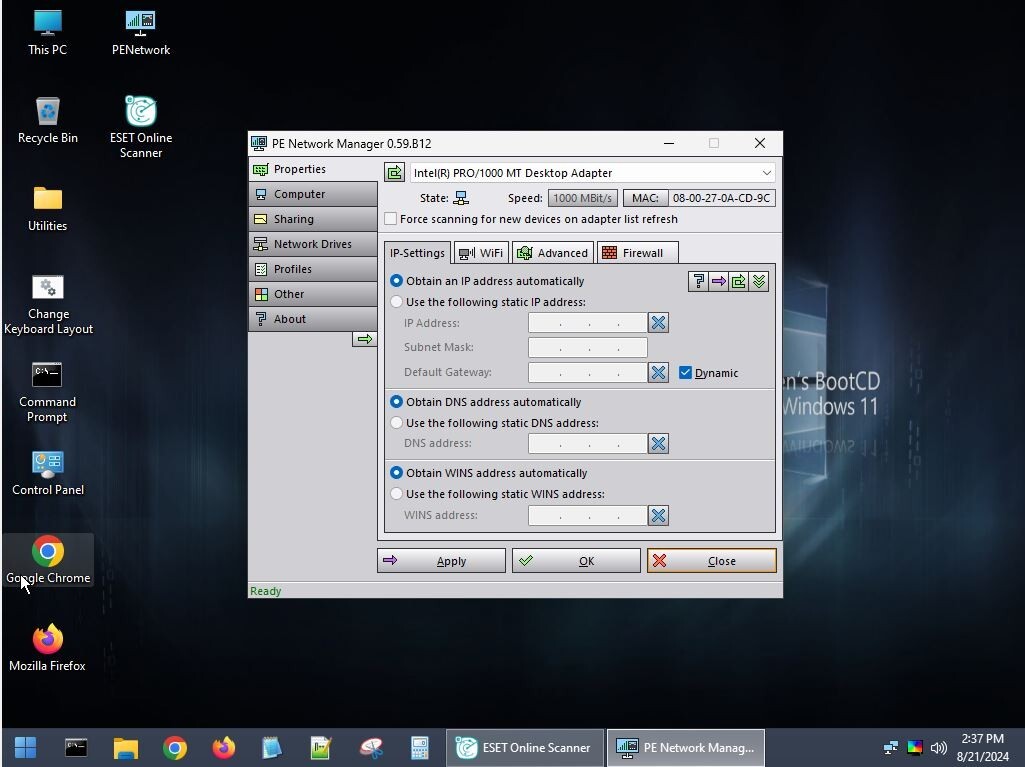Select Use the following static DNS address
This screenshot has width=1025, height=767.
(397, 423)
